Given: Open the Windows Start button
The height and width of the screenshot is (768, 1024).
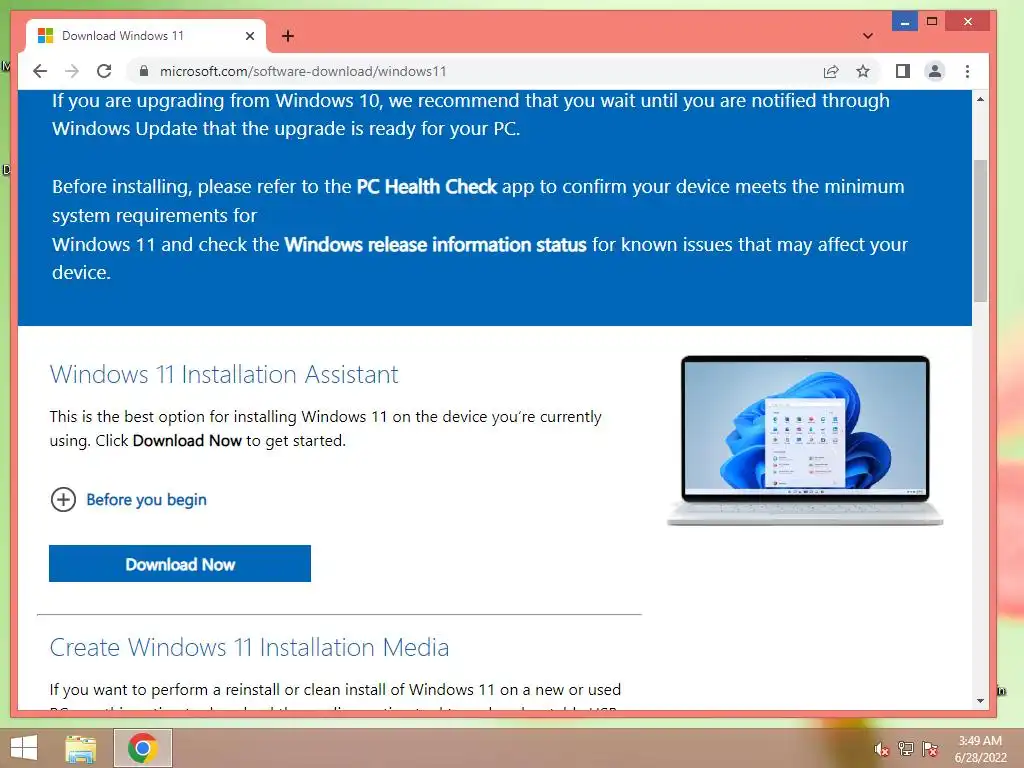Looking at the screenshot, I should point(24,748).
